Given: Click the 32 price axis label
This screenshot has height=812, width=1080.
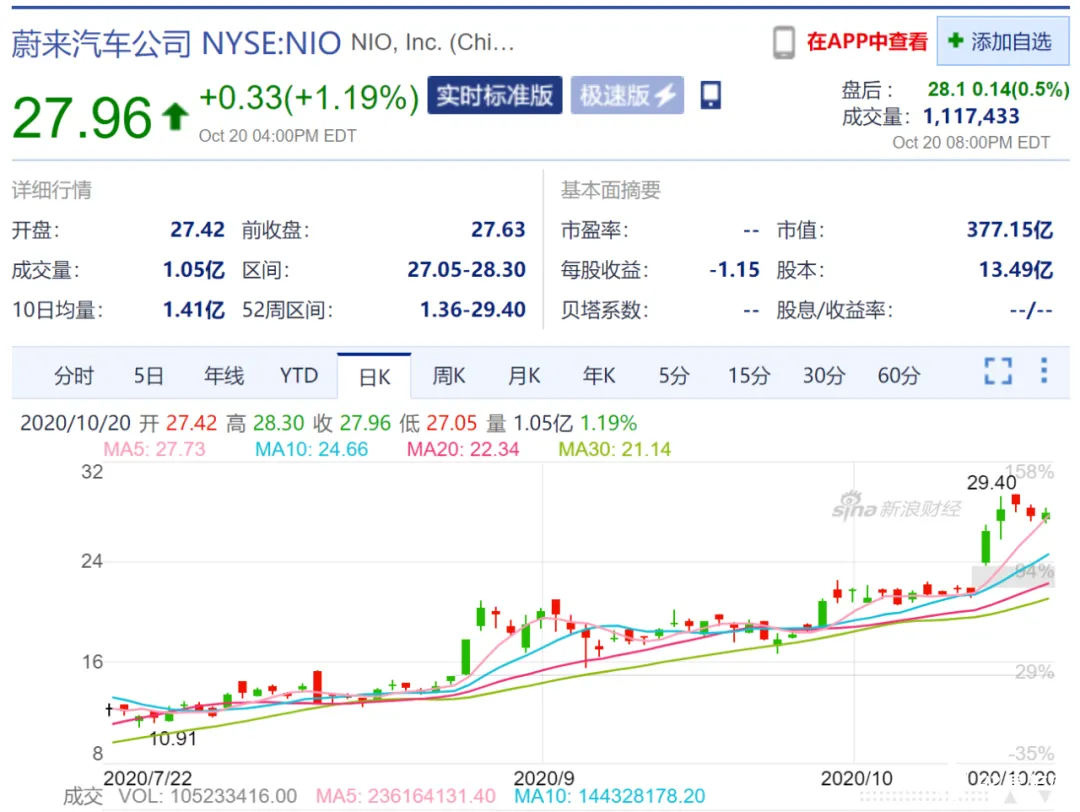Looking at the screenshot, I should point(92,472).
